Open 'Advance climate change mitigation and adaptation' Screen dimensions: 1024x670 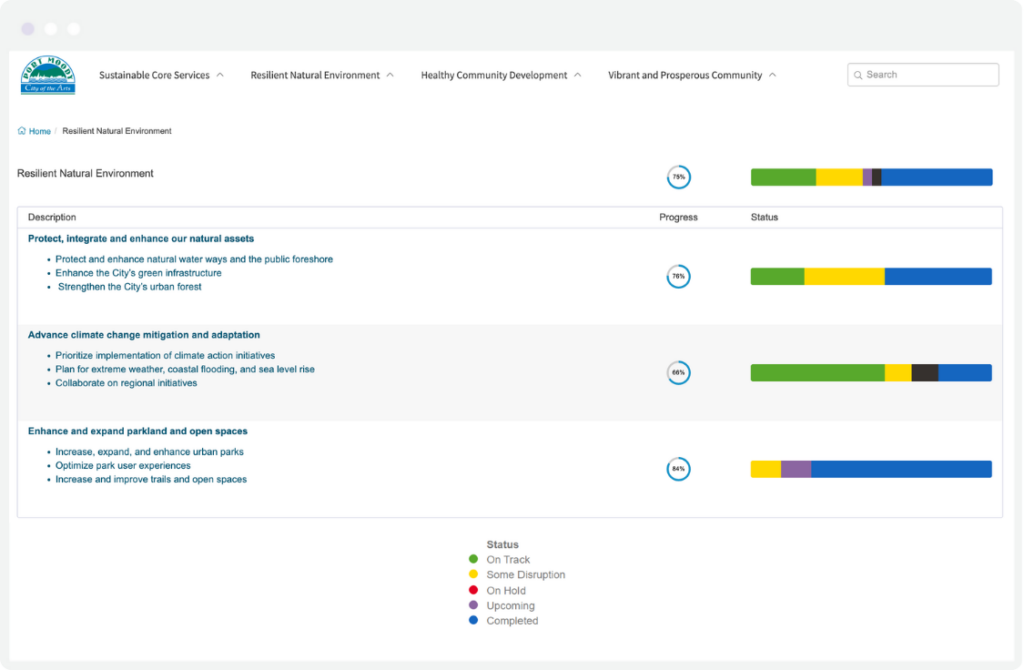tap(144, 335)
